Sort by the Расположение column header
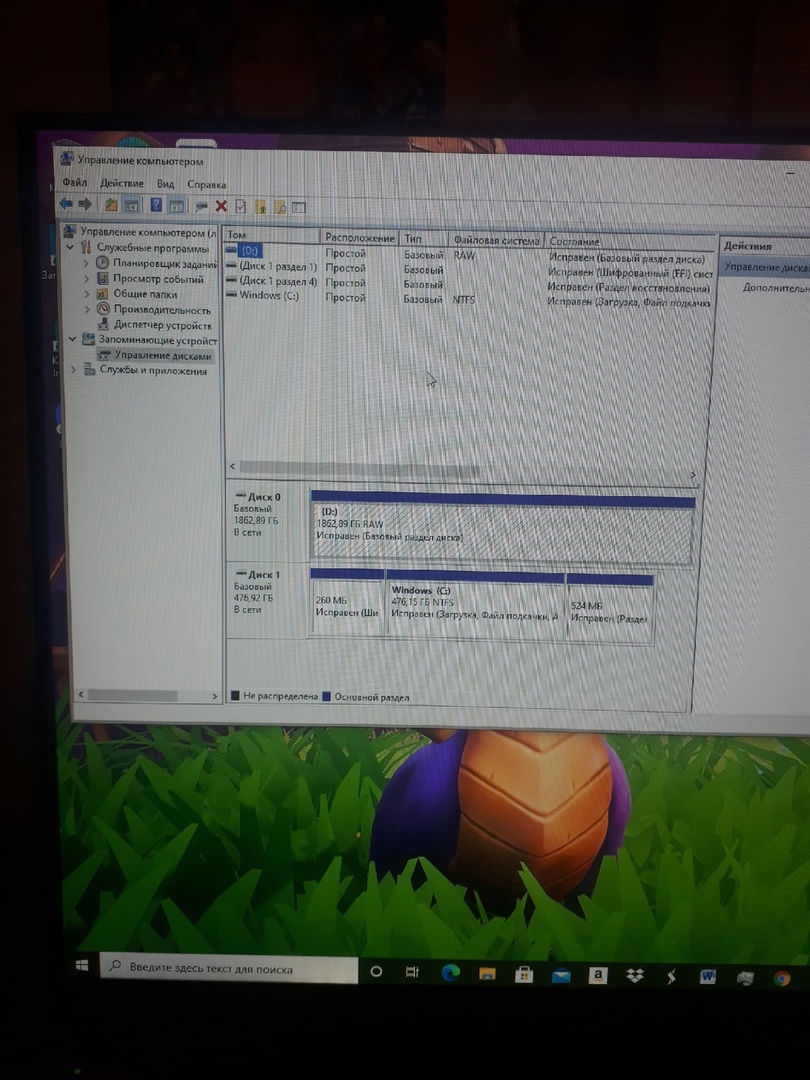The image size is (810, 1080). pos(360,238)
